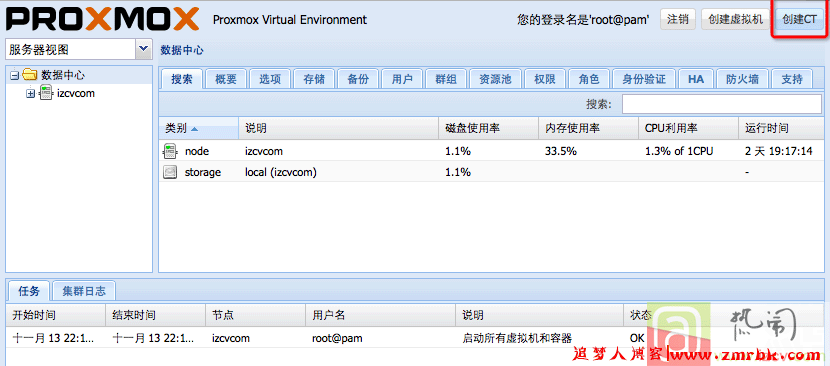830x366 pixels.
Task: Click the 数据中心 folder icon in tree
Action: (30, 75)
